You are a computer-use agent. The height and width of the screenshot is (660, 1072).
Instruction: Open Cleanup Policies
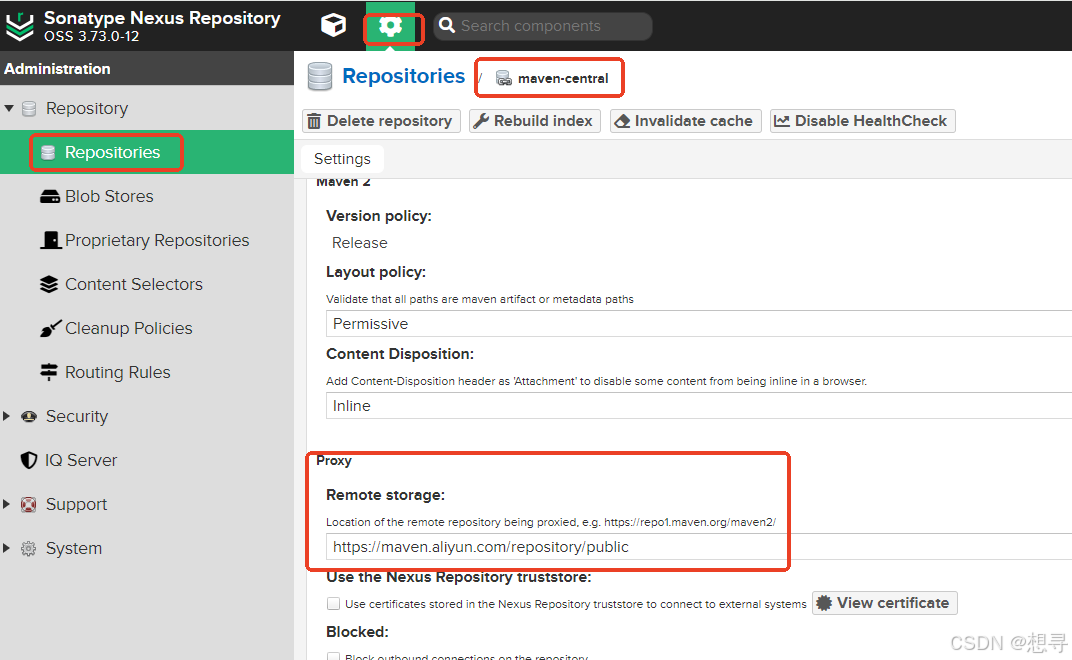[x=129, y=328]
